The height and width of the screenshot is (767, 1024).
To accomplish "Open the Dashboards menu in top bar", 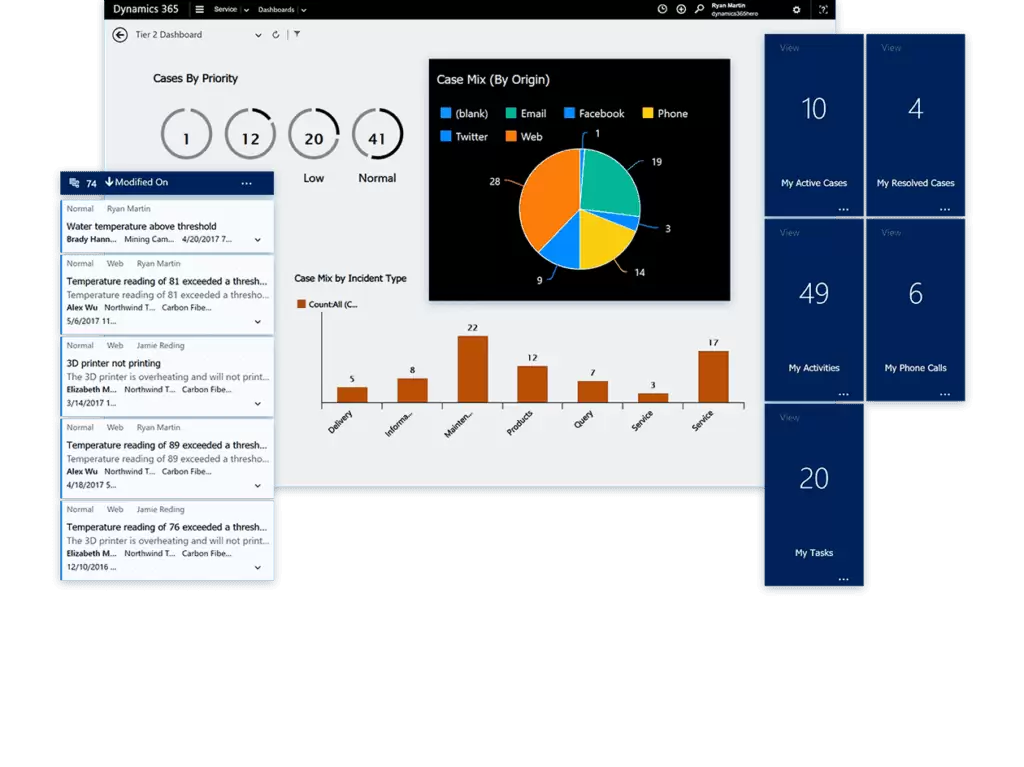I will tap(281, 9).
